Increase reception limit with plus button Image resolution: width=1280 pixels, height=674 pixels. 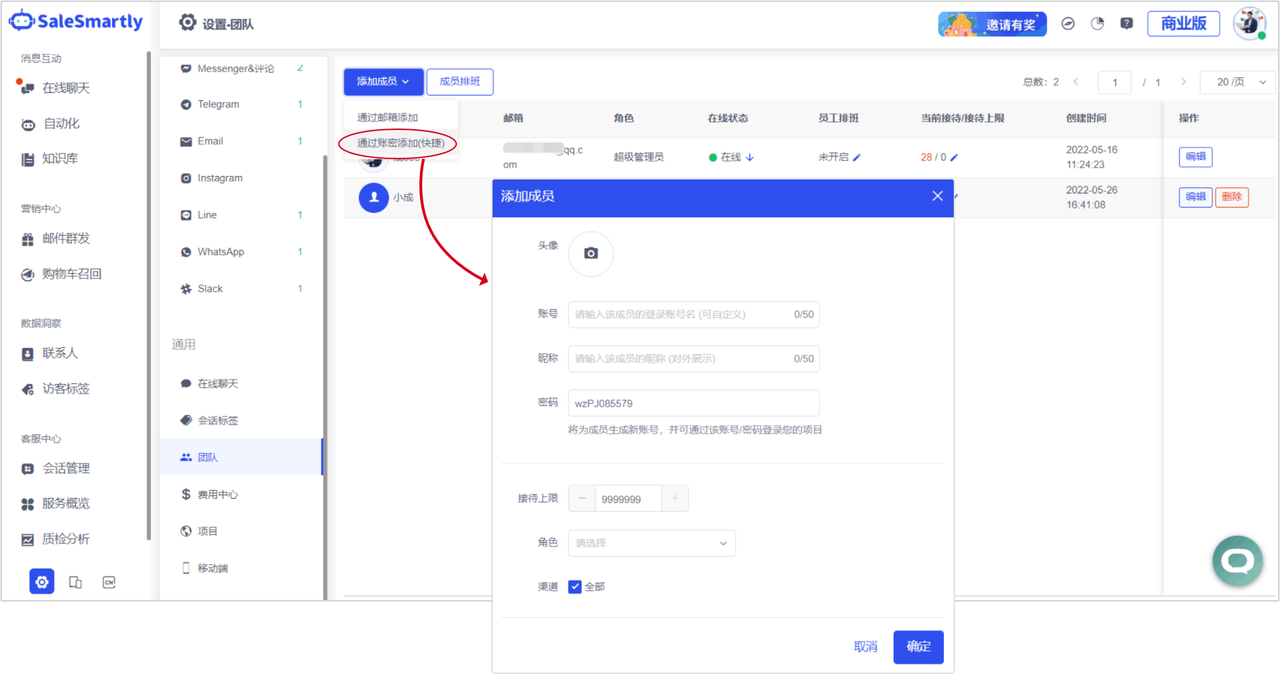point(675,498)
